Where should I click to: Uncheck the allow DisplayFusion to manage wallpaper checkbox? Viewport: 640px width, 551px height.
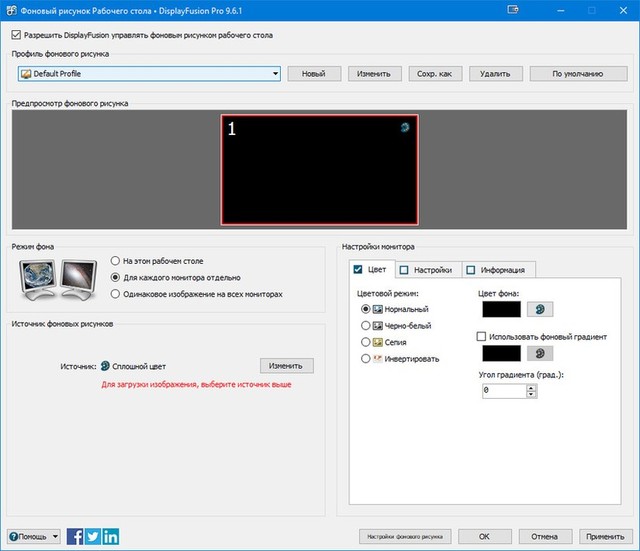click(x=15, y=34)
